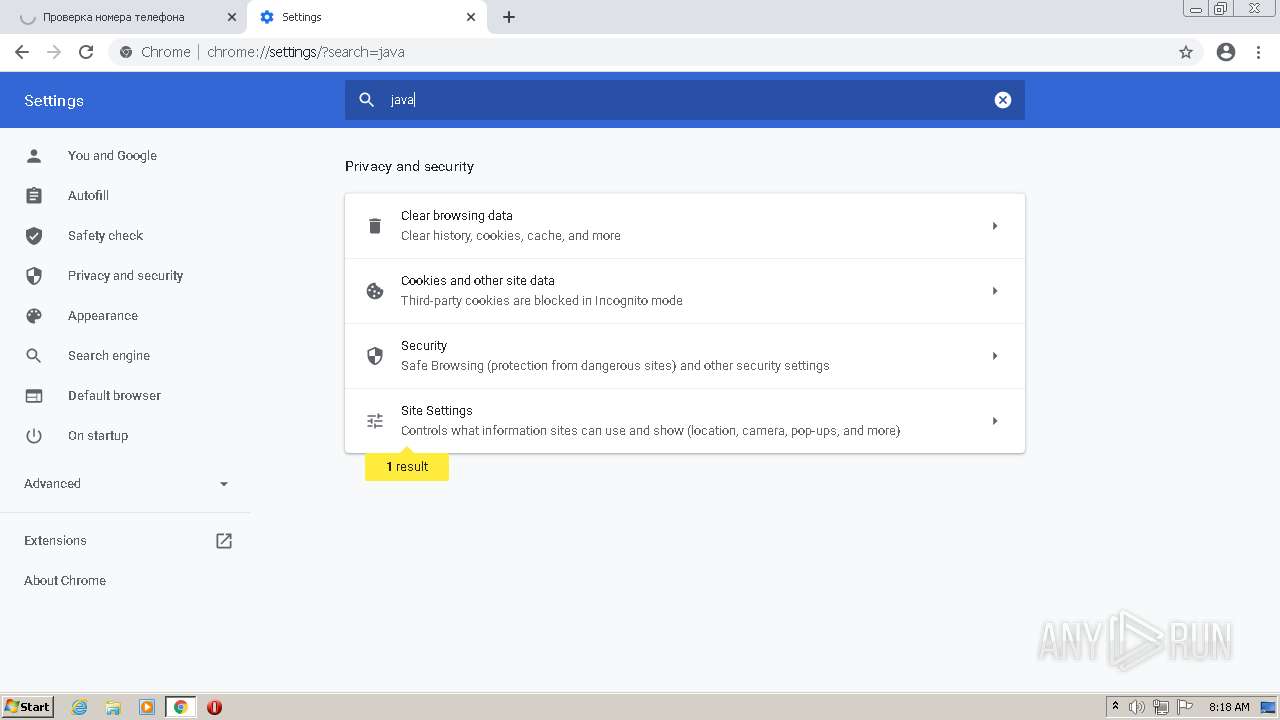Click the address bar URL chrome://settings
This screenshot has height=720, width=1280.
click(306, 52)
